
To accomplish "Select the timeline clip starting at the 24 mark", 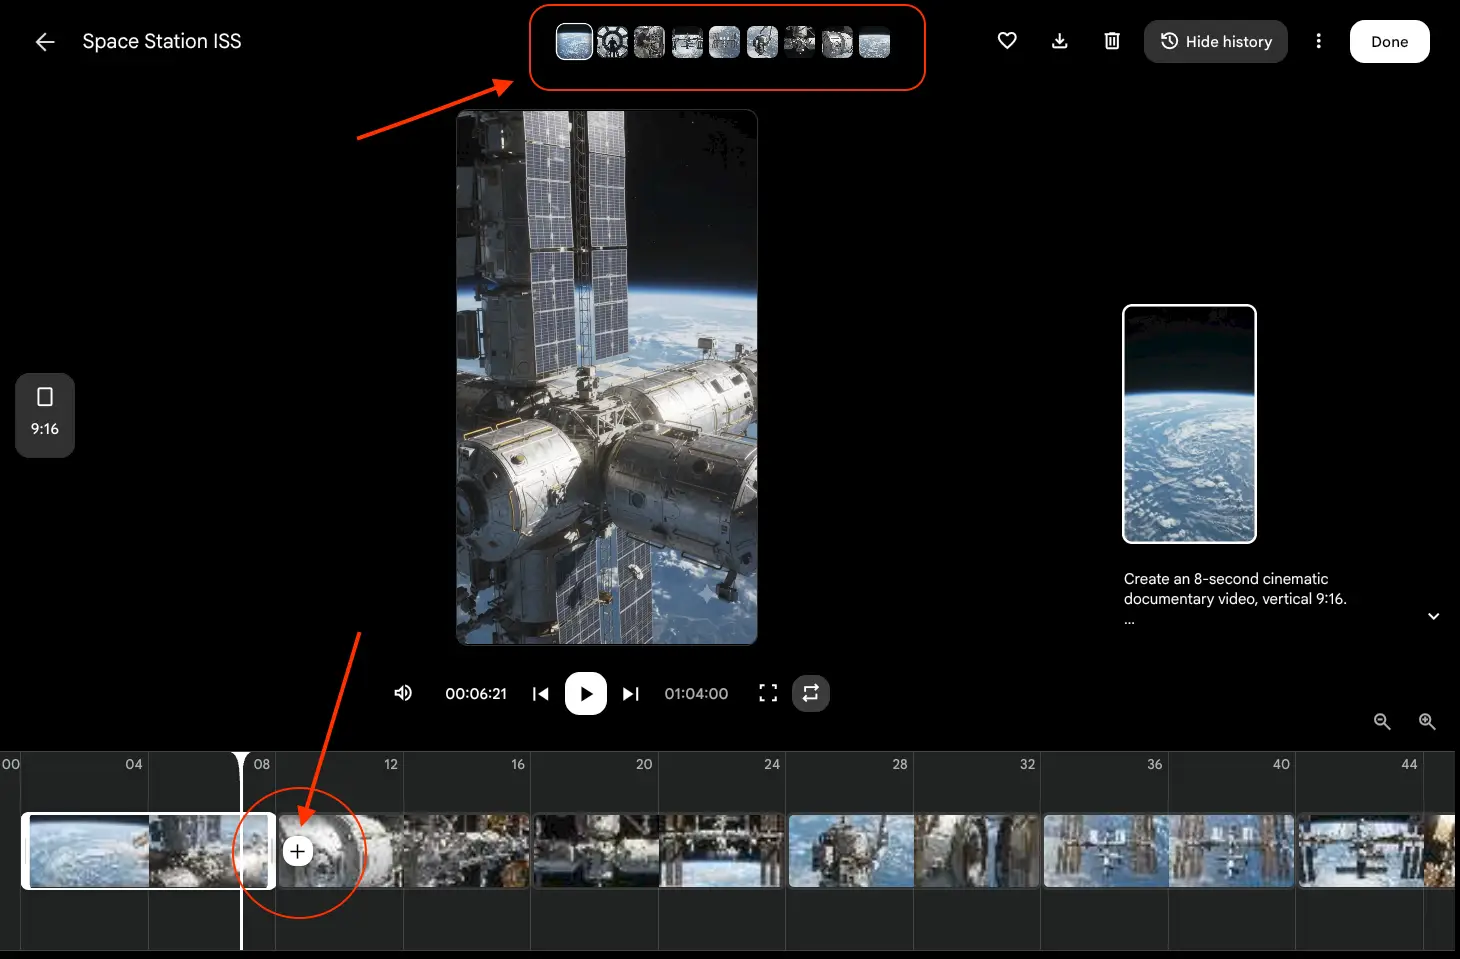I will click(914, 851).
